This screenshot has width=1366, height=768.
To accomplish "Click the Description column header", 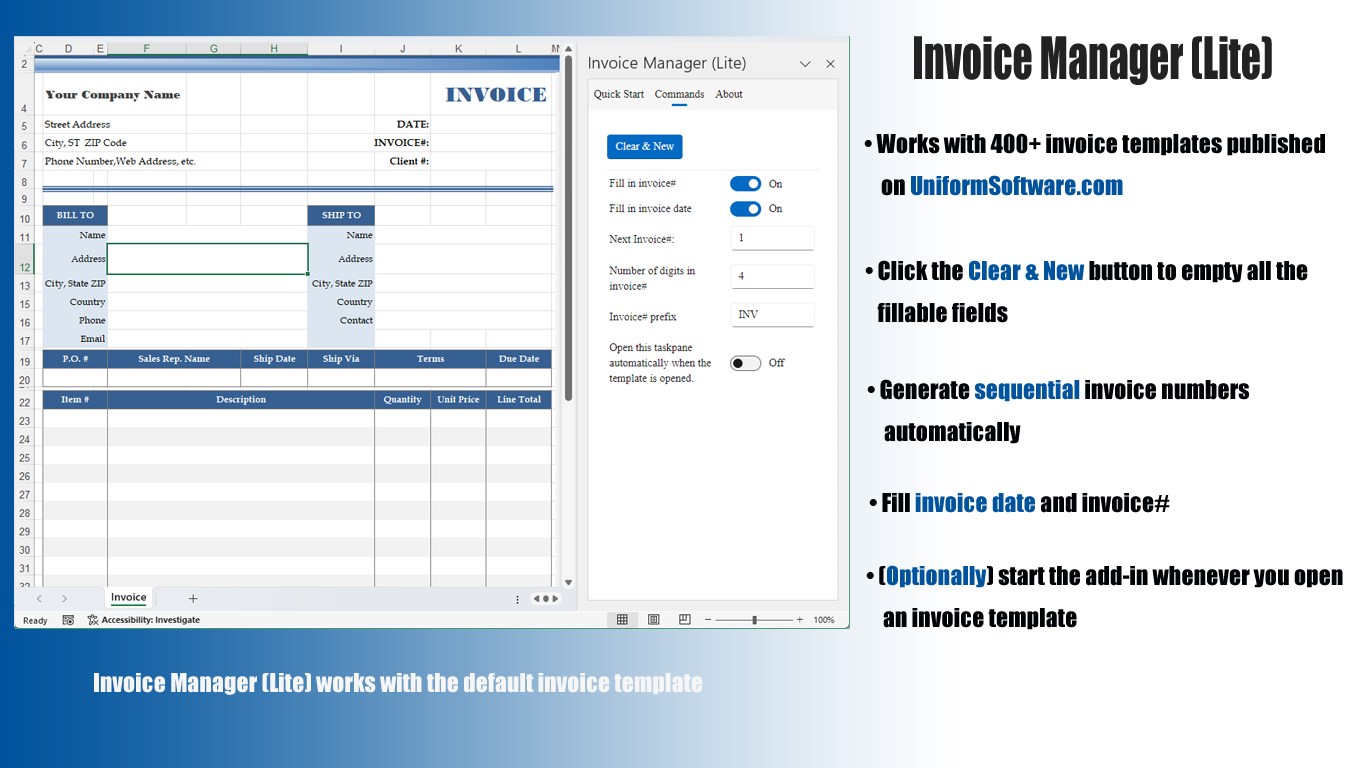I will coord(241,400).
